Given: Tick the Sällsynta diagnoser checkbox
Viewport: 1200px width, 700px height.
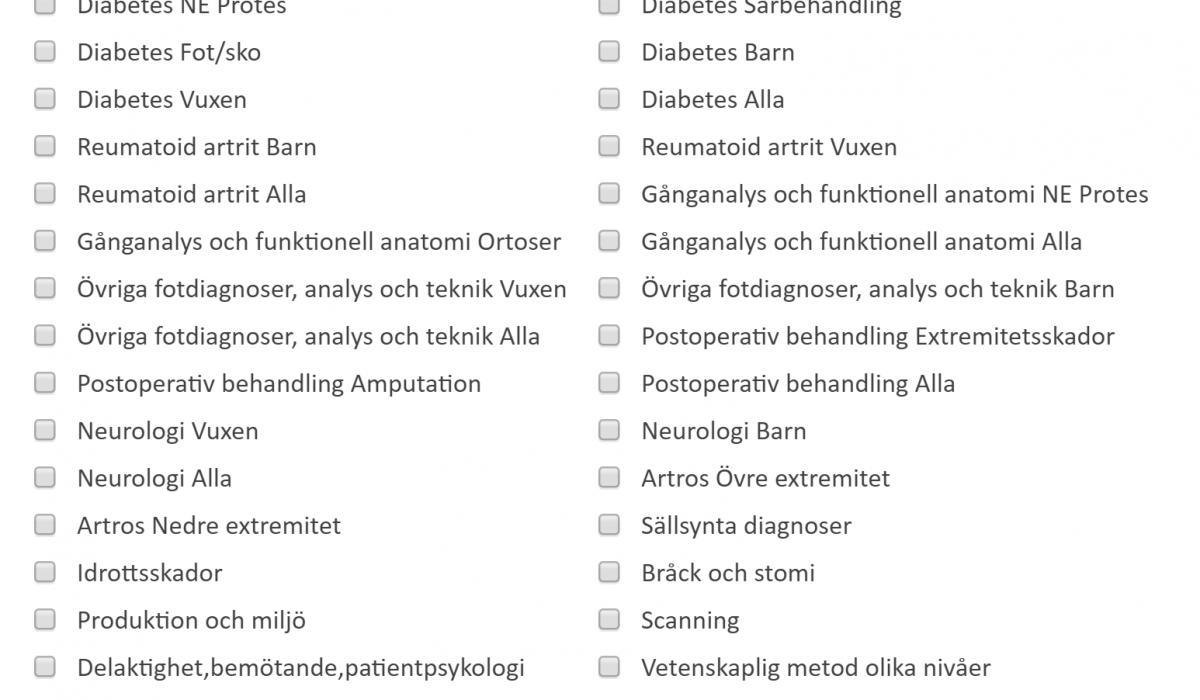Looking at the screenshot, I should [x=609, y=525].
